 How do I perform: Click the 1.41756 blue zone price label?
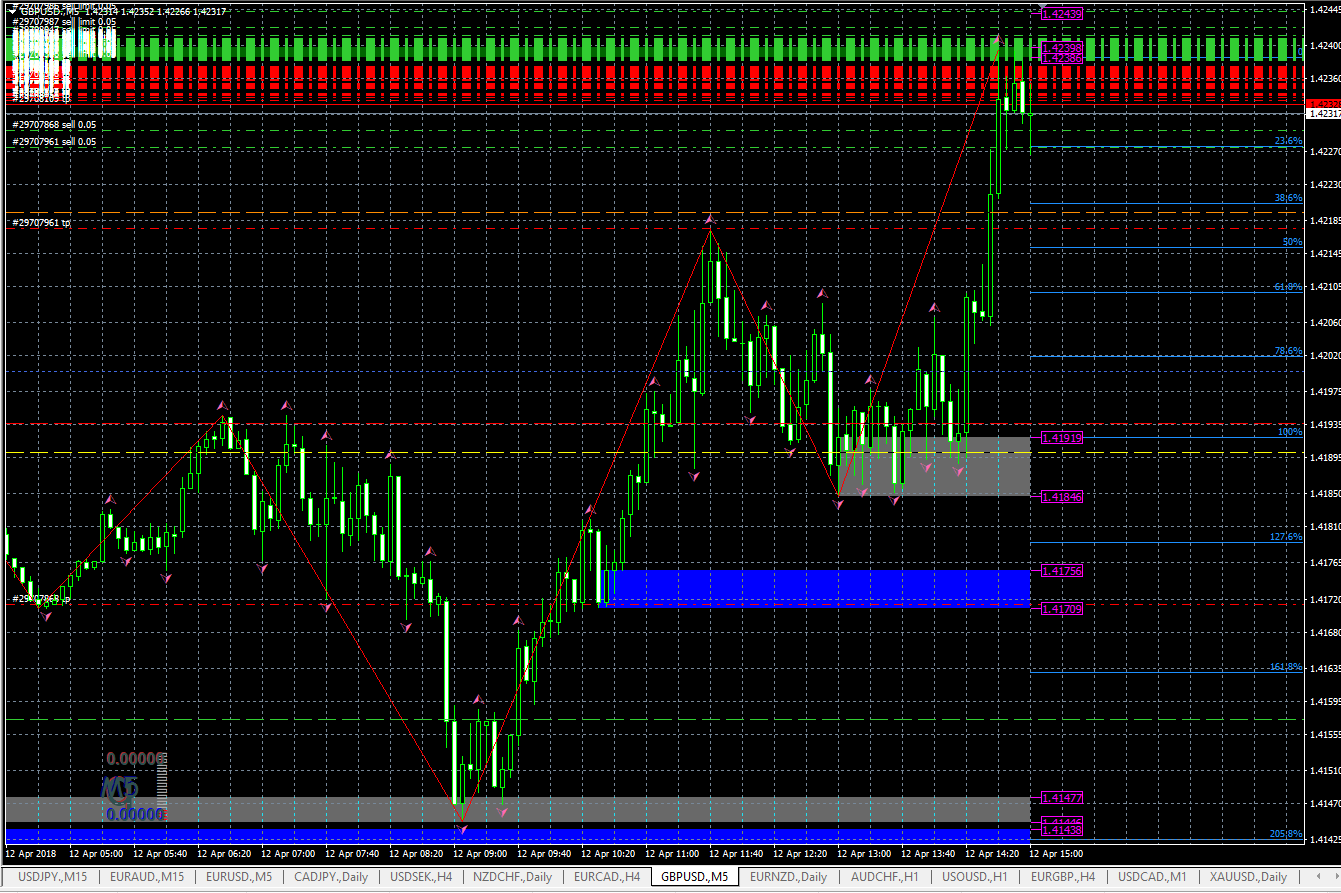tap(1062, 571)
